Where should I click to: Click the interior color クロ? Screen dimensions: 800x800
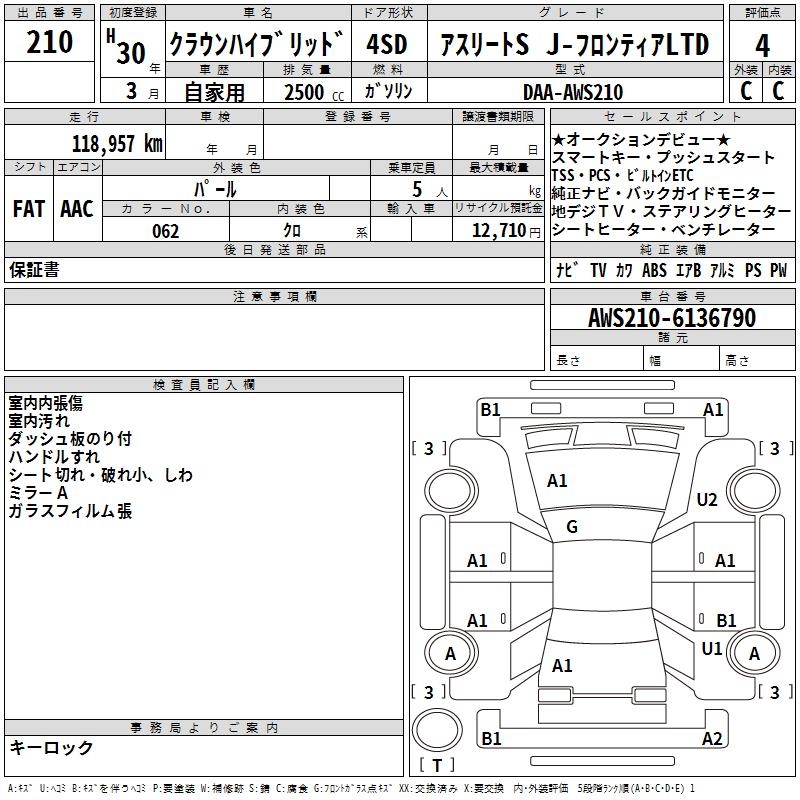[x=292, y=231]
